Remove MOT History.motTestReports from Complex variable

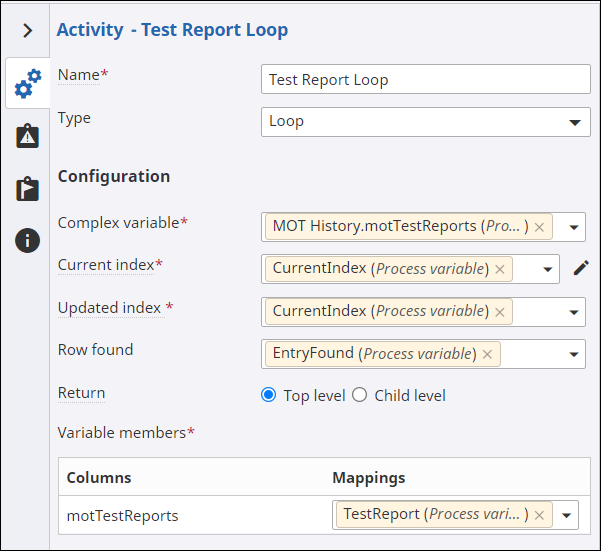coord(539,227)
